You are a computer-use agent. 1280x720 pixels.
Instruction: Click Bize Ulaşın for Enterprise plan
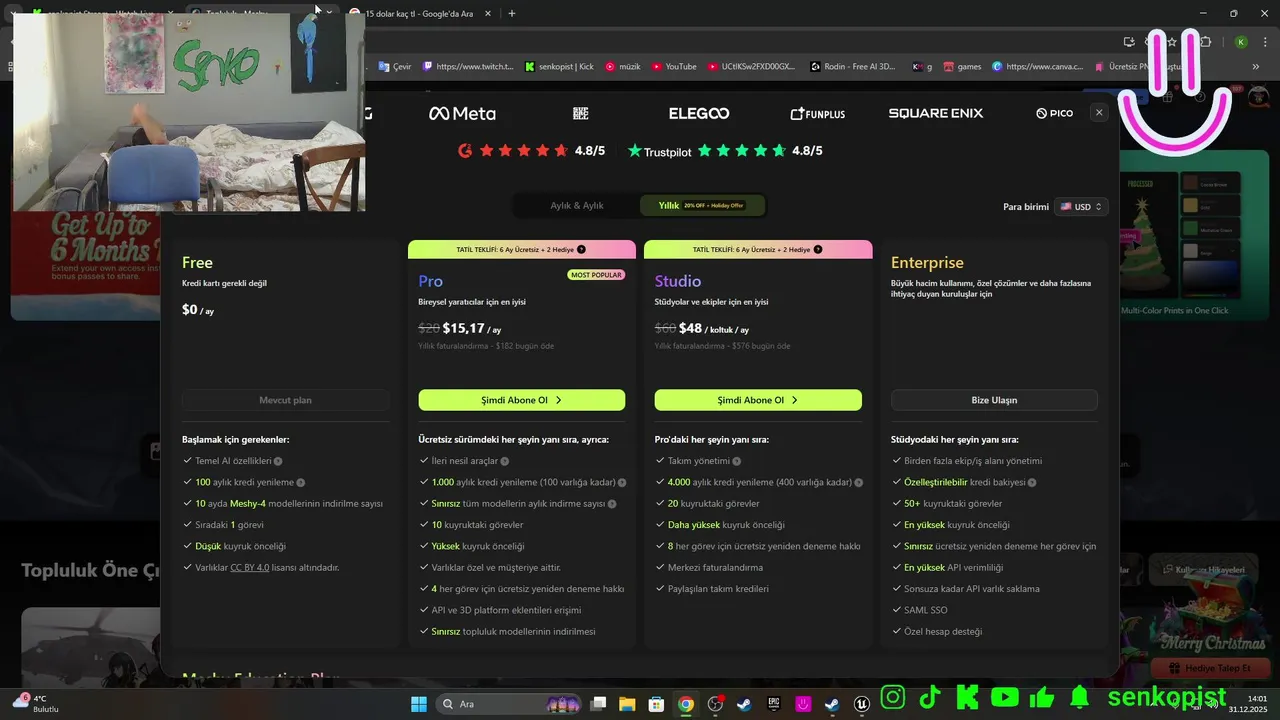click(994, 400)
